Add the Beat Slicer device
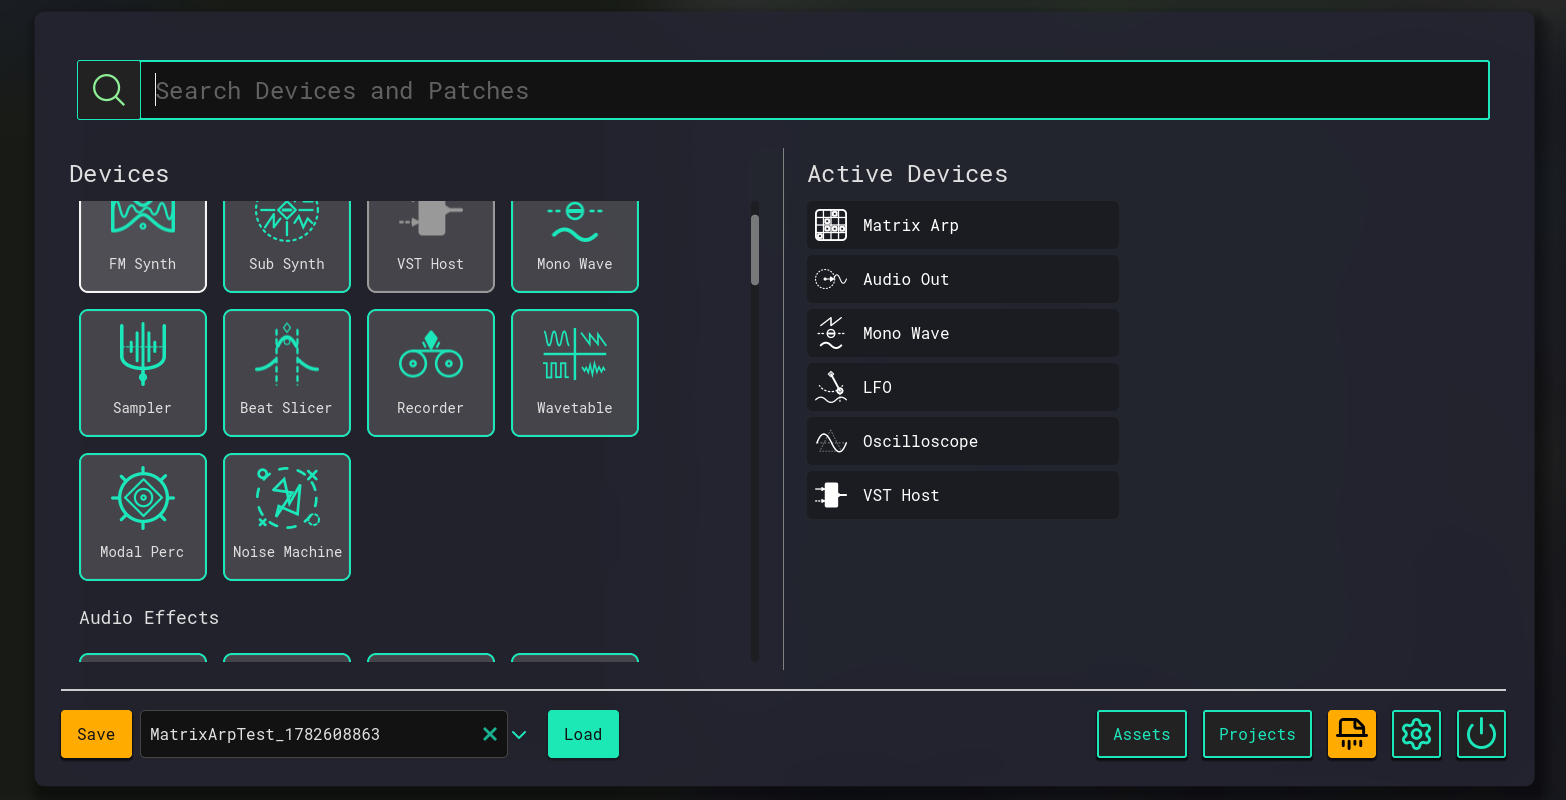The width and height of the screenshot is (1566, 800). click(287, 373)
